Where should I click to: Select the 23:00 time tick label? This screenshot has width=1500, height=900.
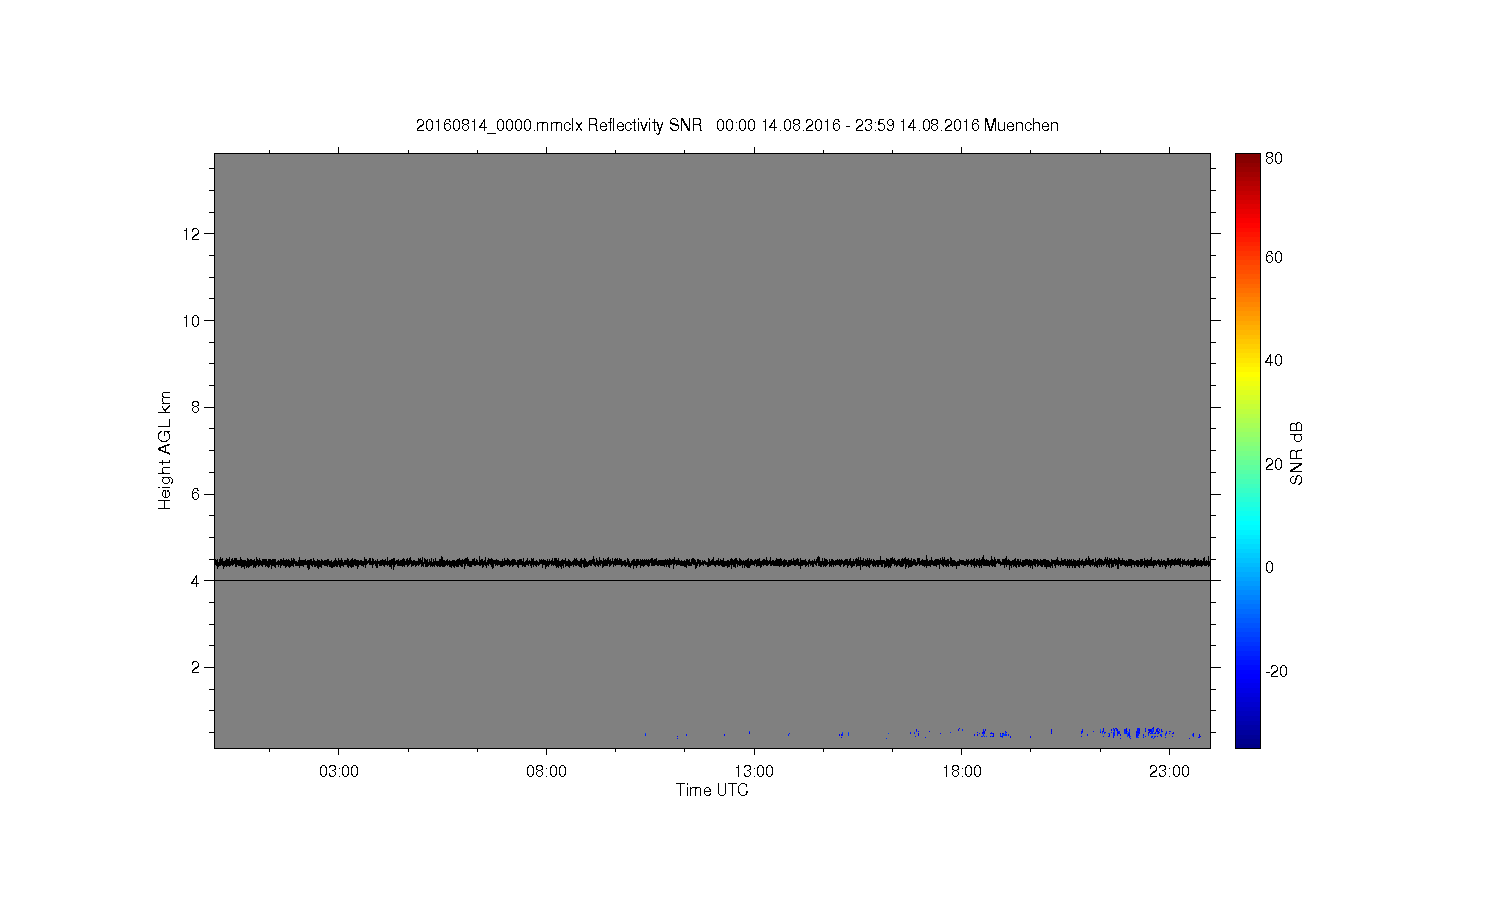1169,772
